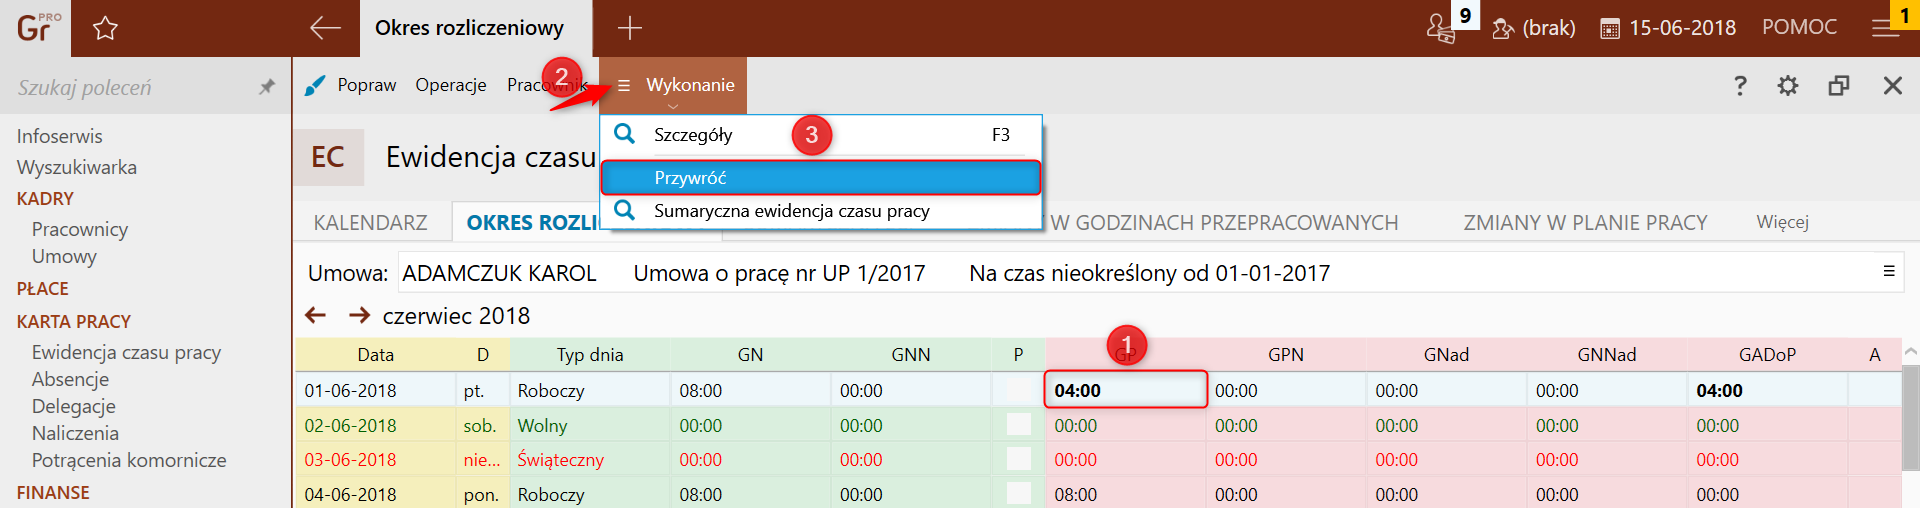Image resolution: width=1920 pixels, height=508 pixels.
Task: Open Wyszukiwarka in the sidebar
Action: click(x=76, y=167)
